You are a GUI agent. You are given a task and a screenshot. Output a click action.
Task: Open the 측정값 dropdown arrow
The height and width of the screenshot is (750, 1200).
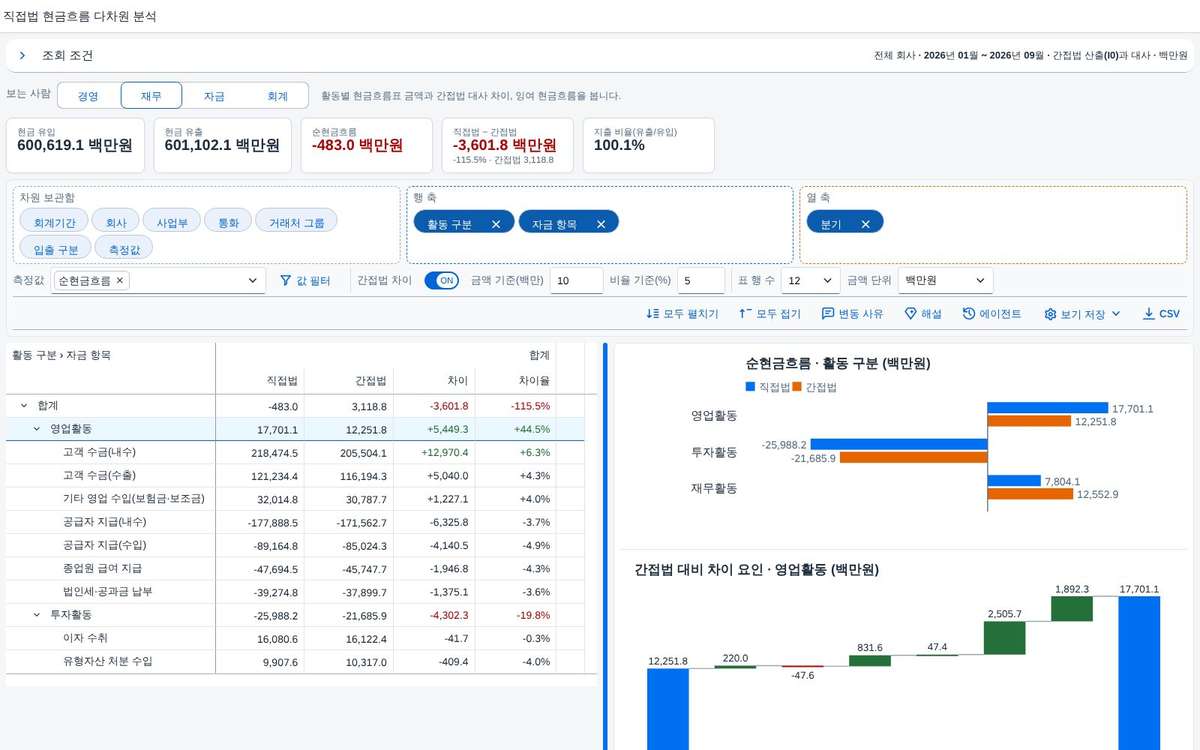coord(253,281)
